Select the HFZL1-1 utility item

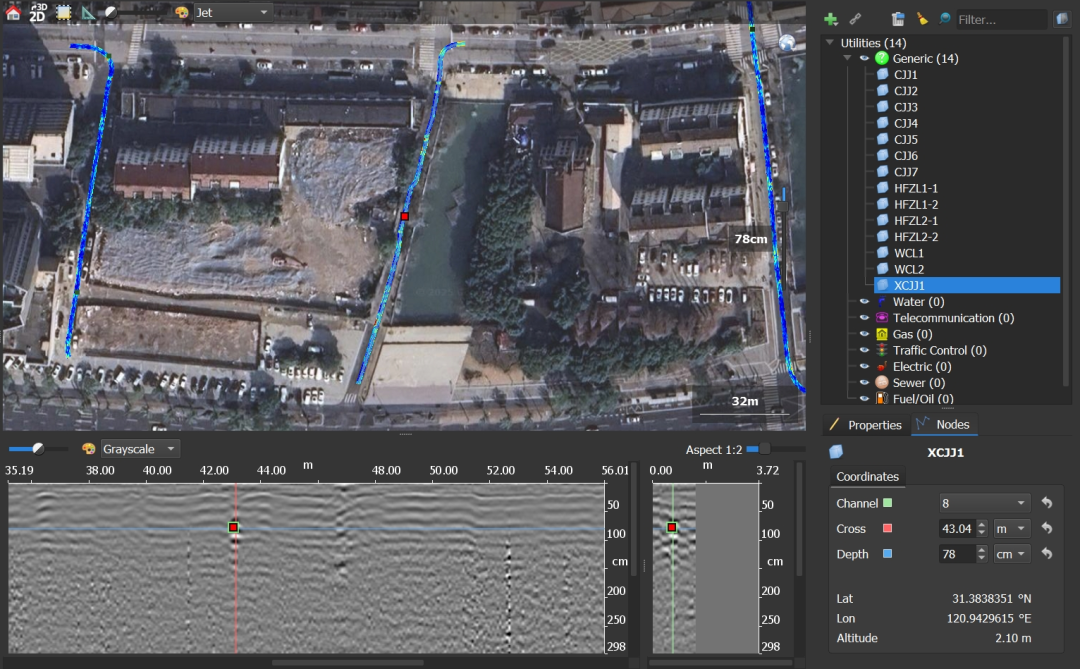point(915,188)
